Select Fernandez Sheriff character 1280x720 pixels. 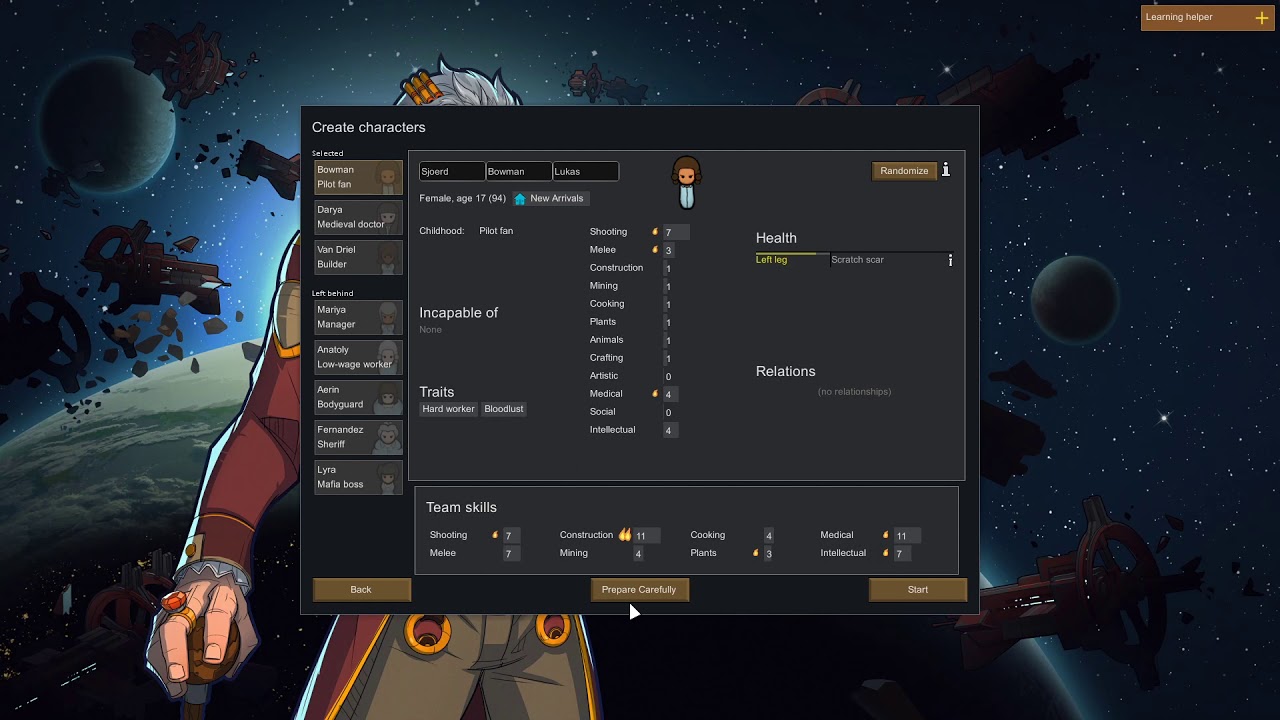tap(358, 437)
